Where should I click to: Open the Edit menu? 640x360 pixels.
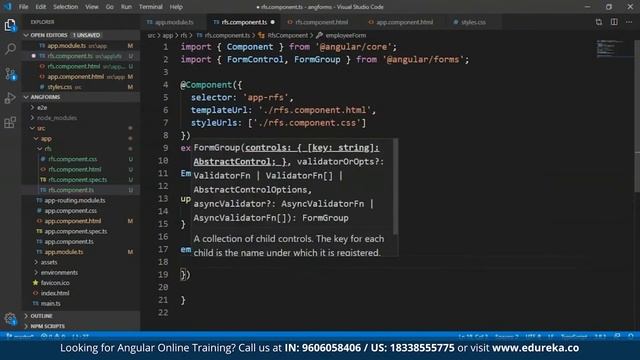coord(40,7)
